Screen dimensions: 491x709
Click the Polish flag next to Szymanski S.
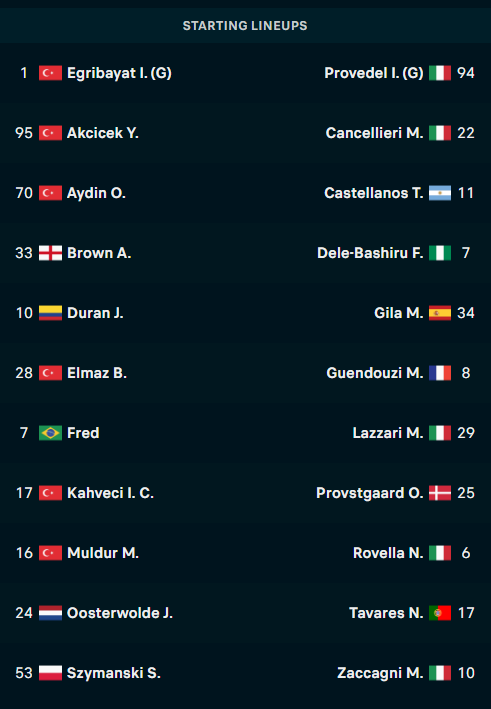tap(50, 673)
